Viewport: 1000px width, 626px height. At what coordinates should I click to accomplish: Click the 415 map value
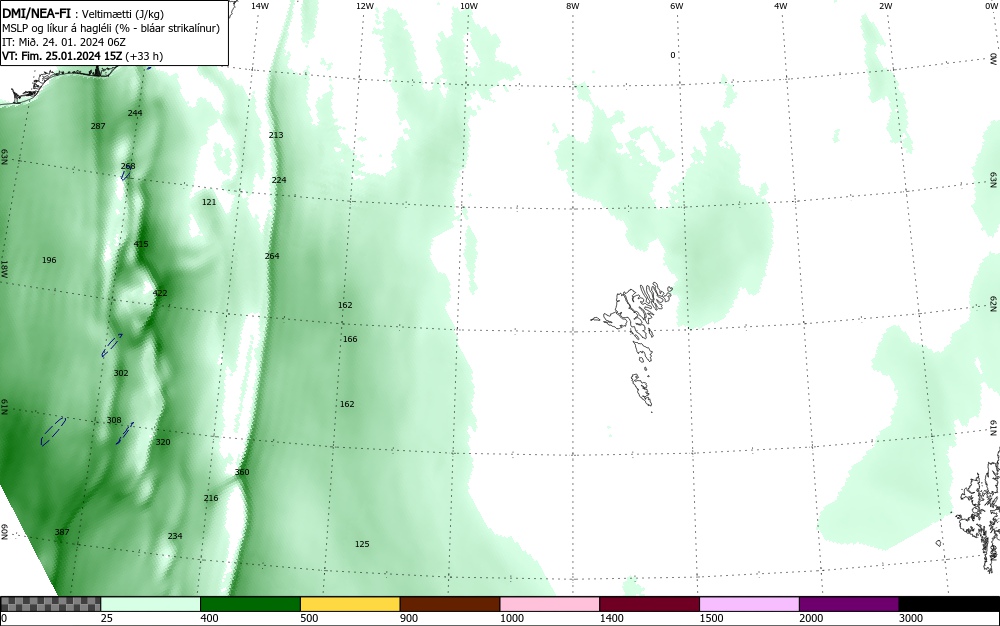pyautogui.click(x=141, y=244)
